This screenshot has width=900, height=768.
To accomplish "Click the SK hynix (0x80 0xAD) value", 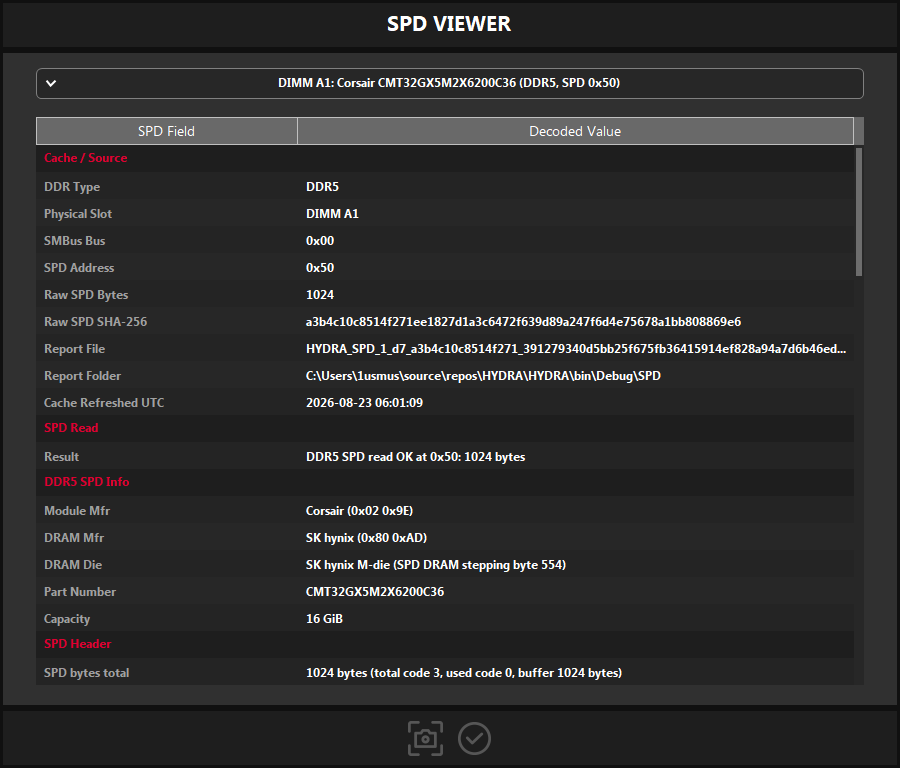I will [366, 537].
